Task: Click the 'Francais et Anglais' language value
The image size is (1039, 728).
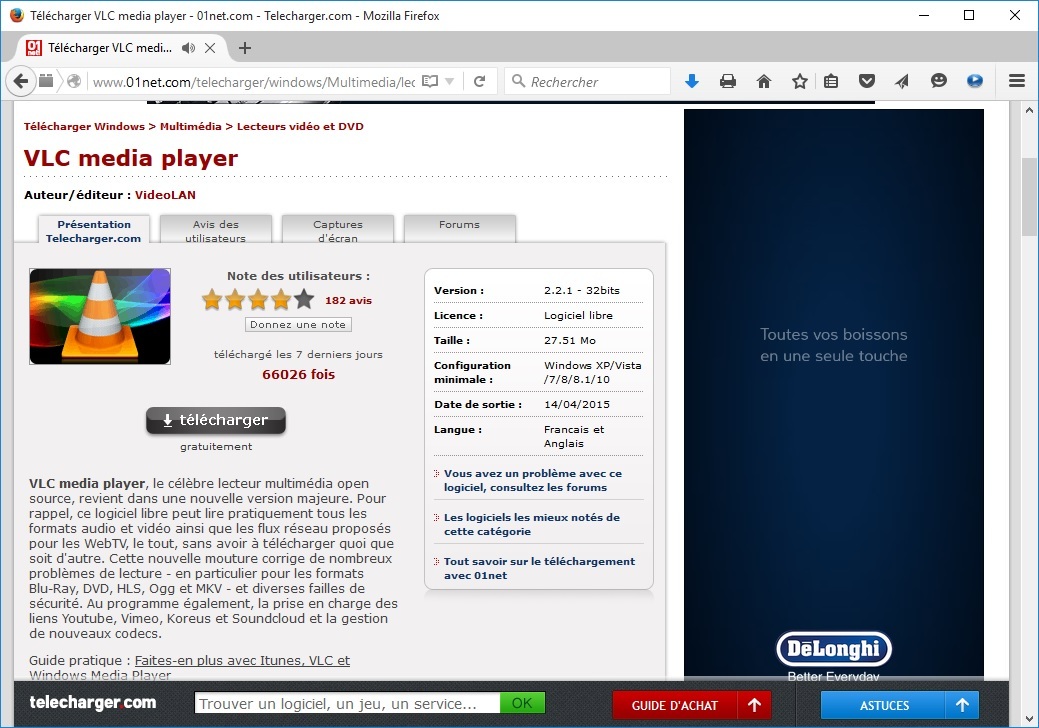Action: [574, 437]
